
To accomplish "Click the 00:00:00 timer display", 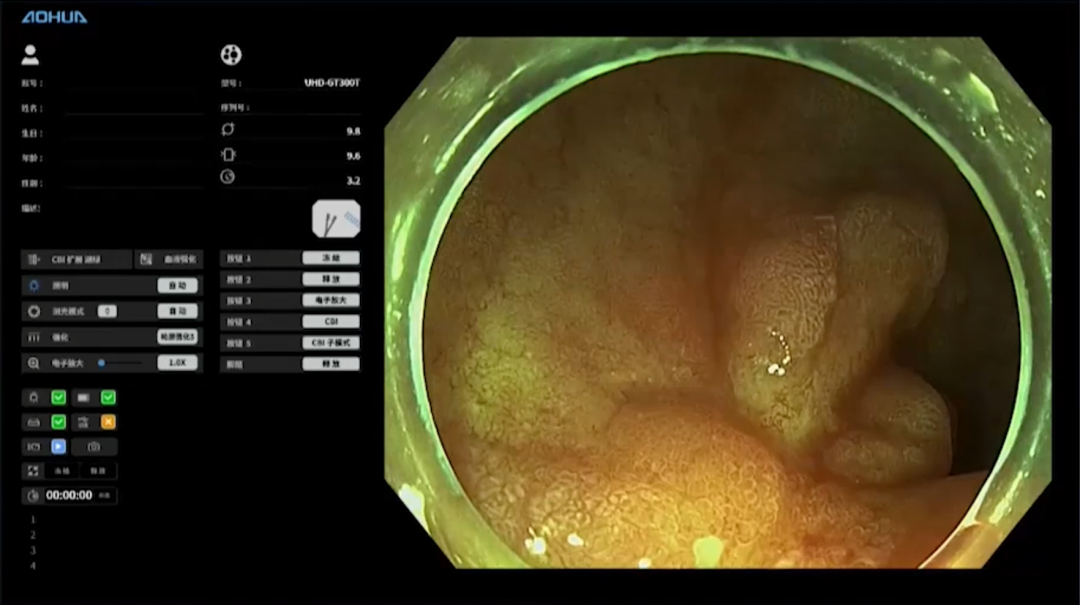I will click(69, 495).
